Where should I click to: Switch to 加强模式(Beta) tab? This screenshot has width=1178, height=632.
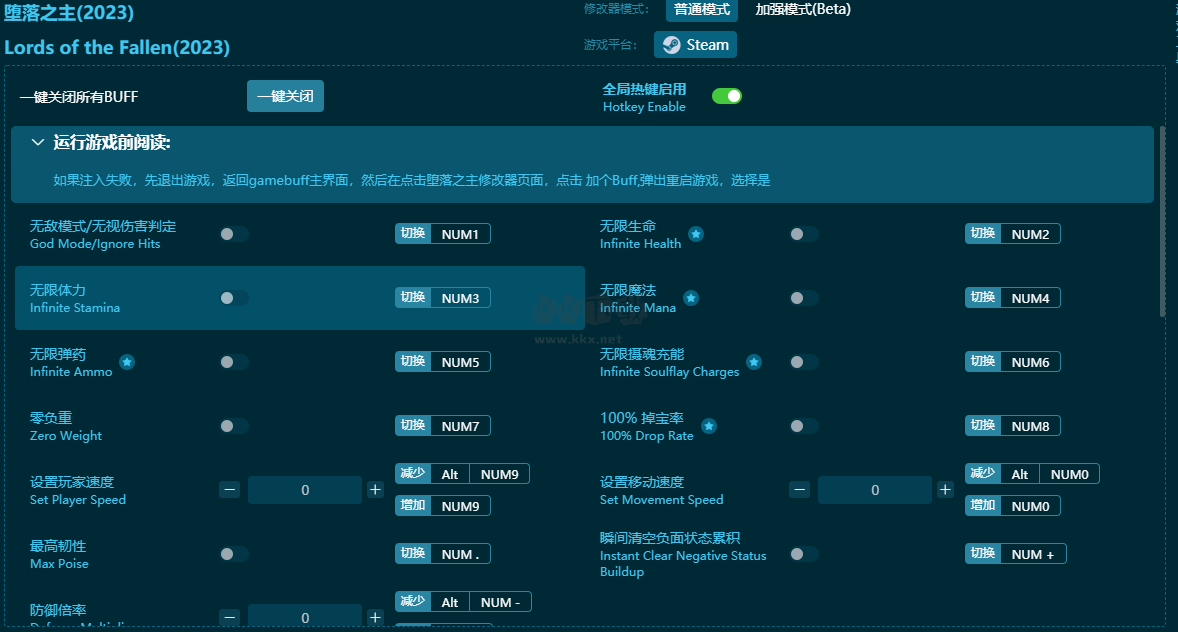tap(803, 10)
